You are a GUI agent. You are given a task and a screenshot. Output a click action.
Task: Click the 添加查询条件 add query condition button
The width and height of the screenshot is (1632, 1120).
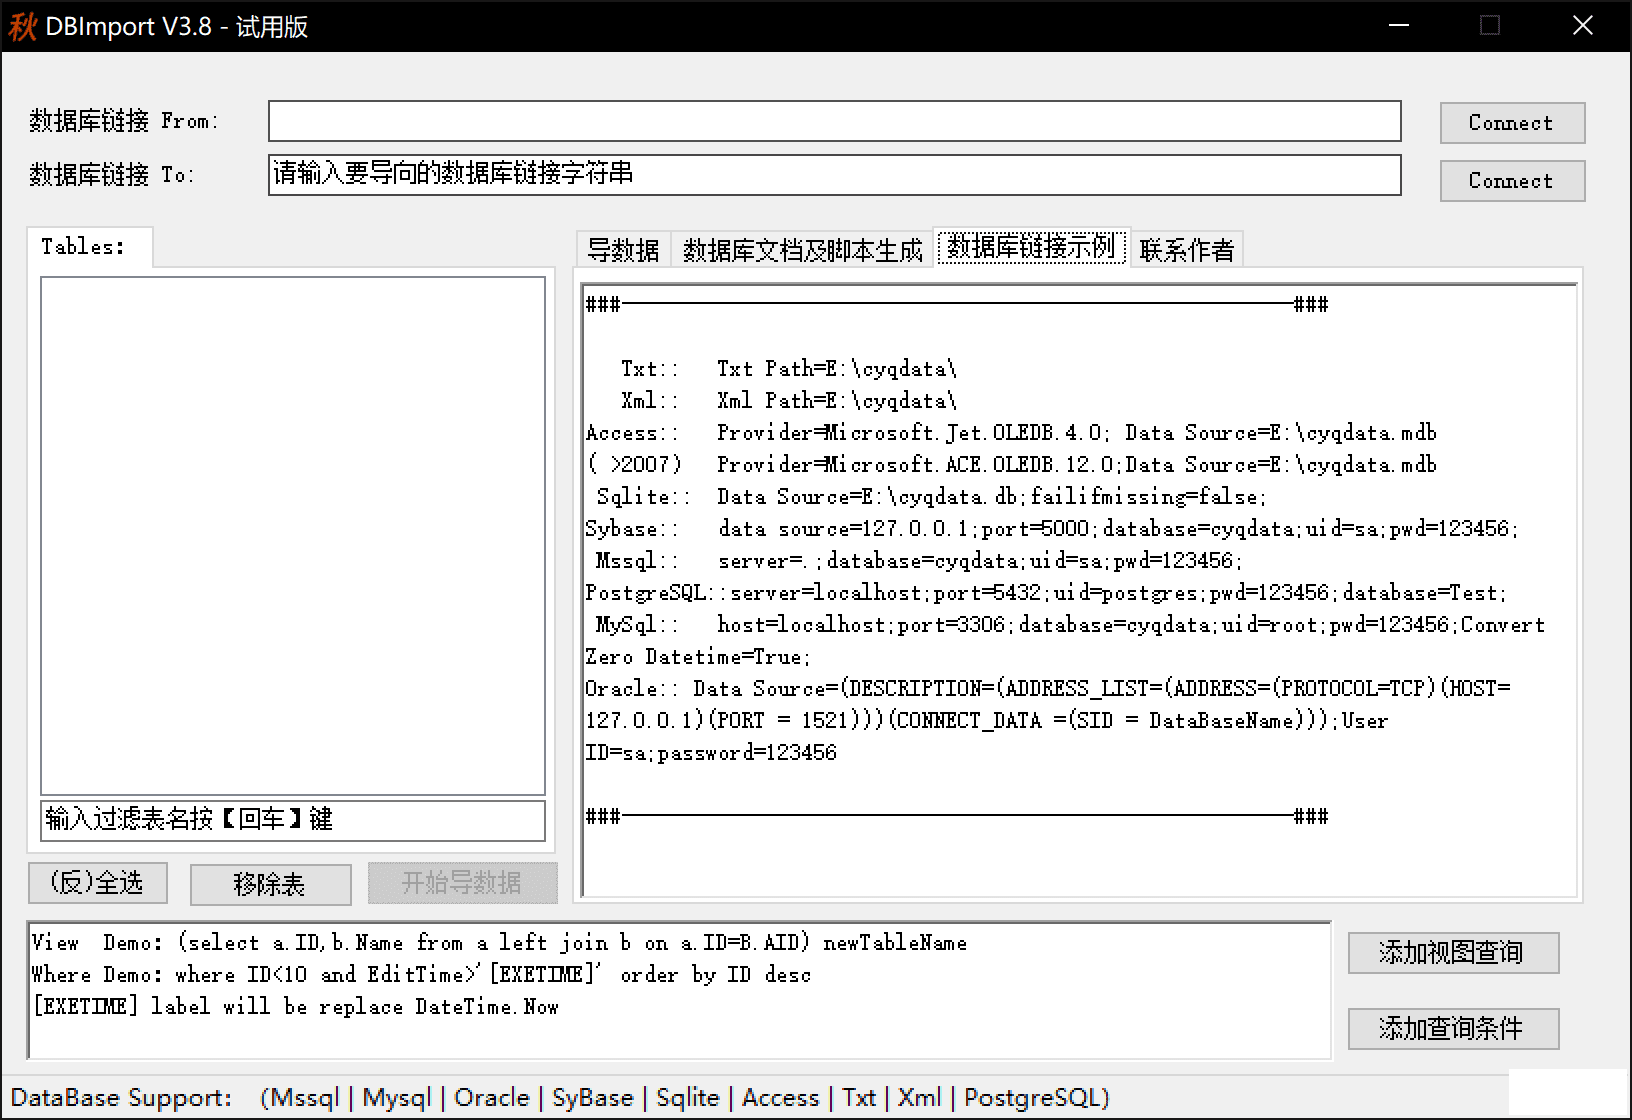click(1452, 1028)
